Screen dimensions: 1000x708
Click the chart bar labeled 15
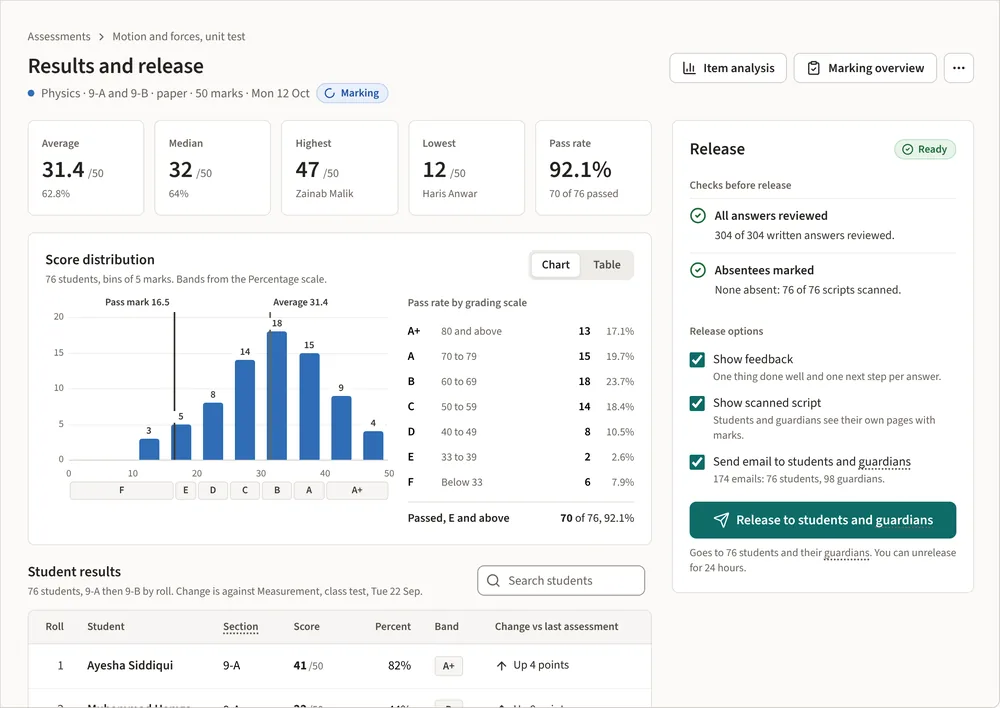(x=309, y=406)
